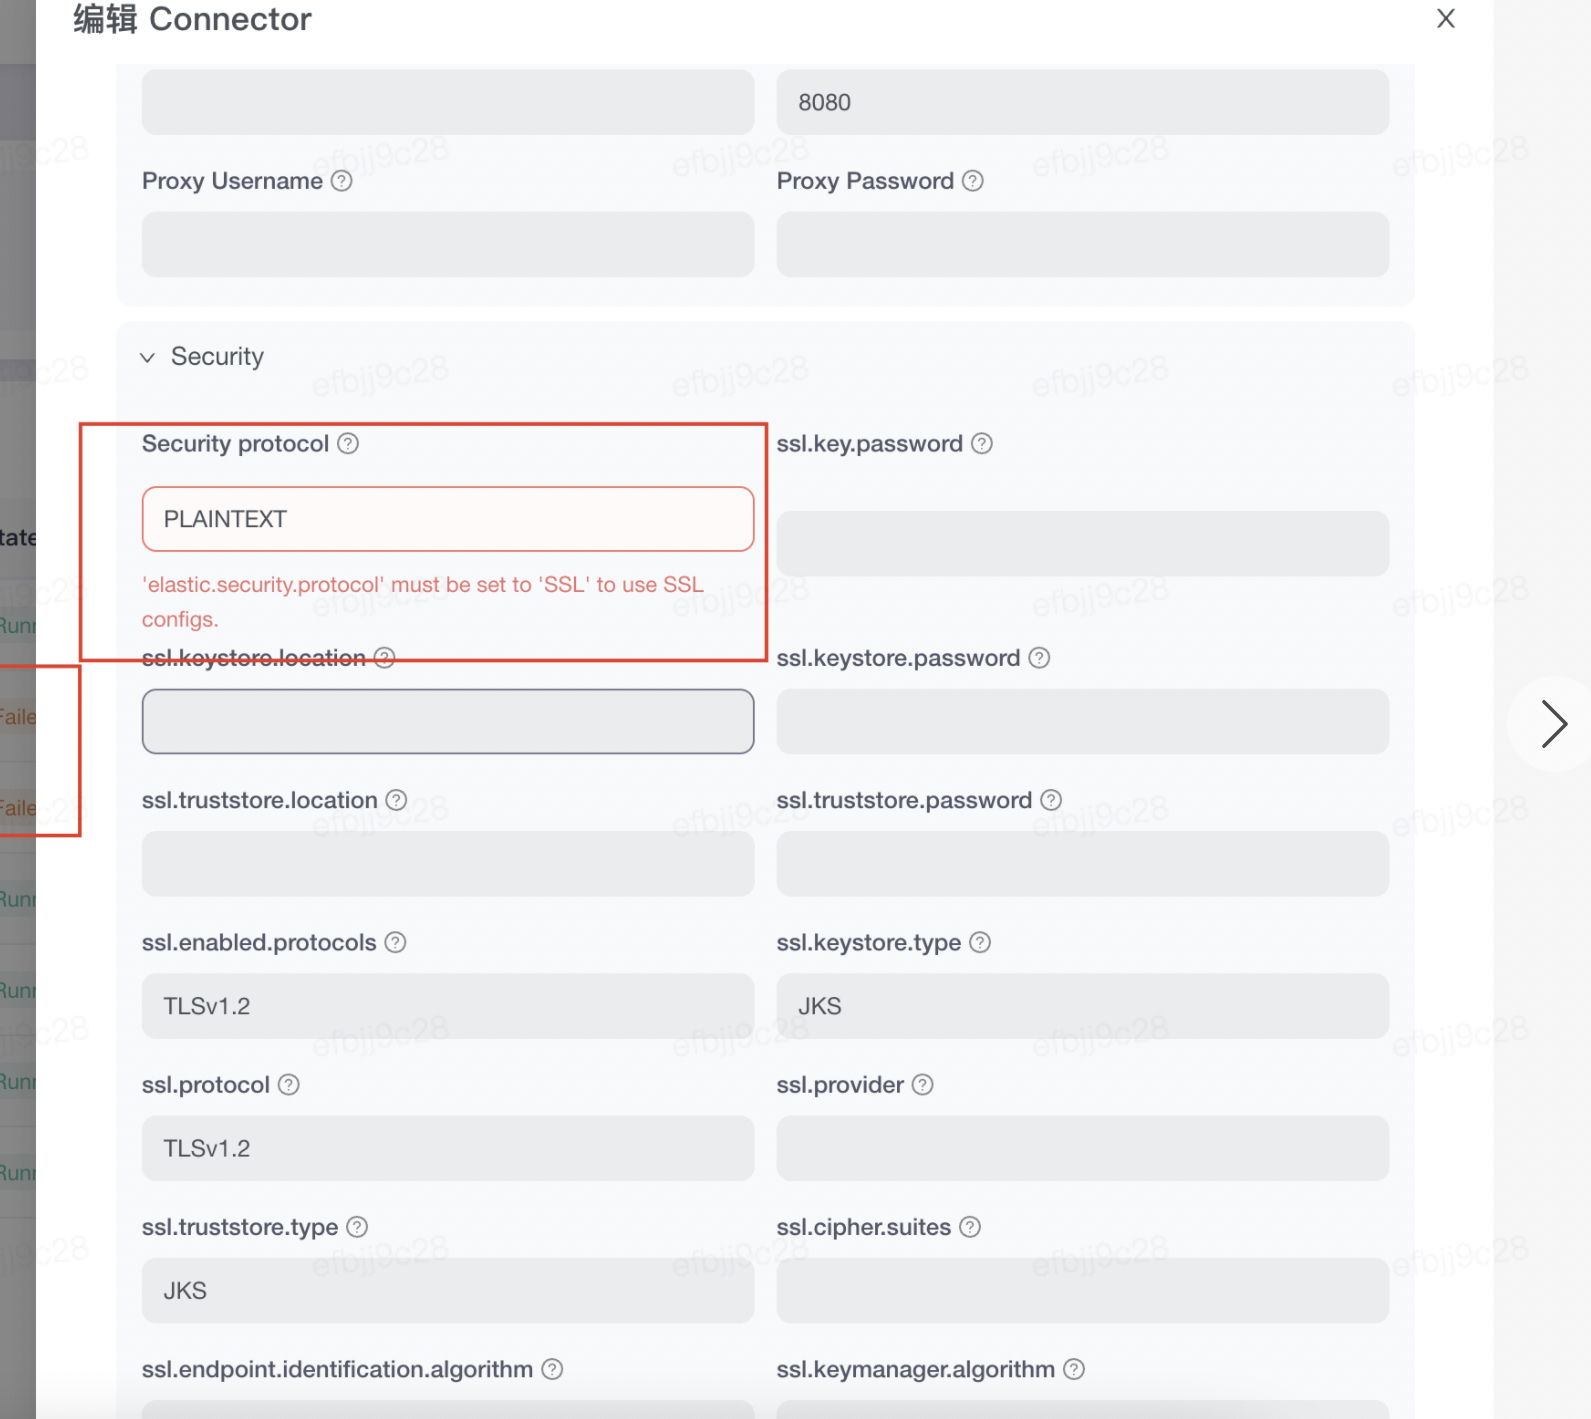Image resolution: width=1591 pixels, height=1419 pixels.
Task: Click the Proxy Password input field
Action: (x=1082, y=244)
